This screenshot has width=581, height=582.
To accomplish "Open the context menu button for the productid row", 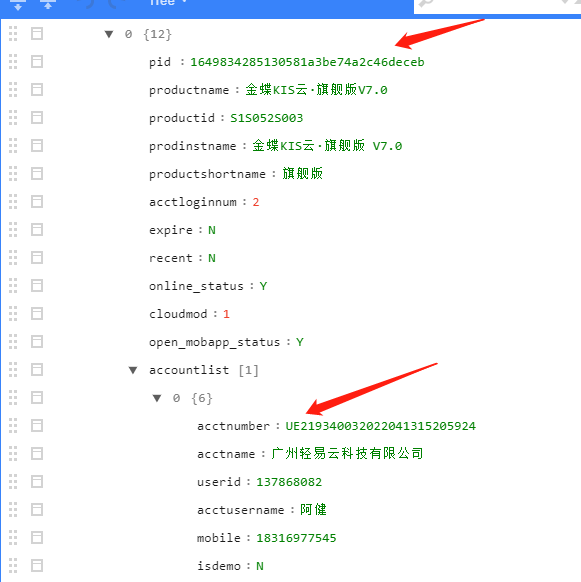I will 37,118.
